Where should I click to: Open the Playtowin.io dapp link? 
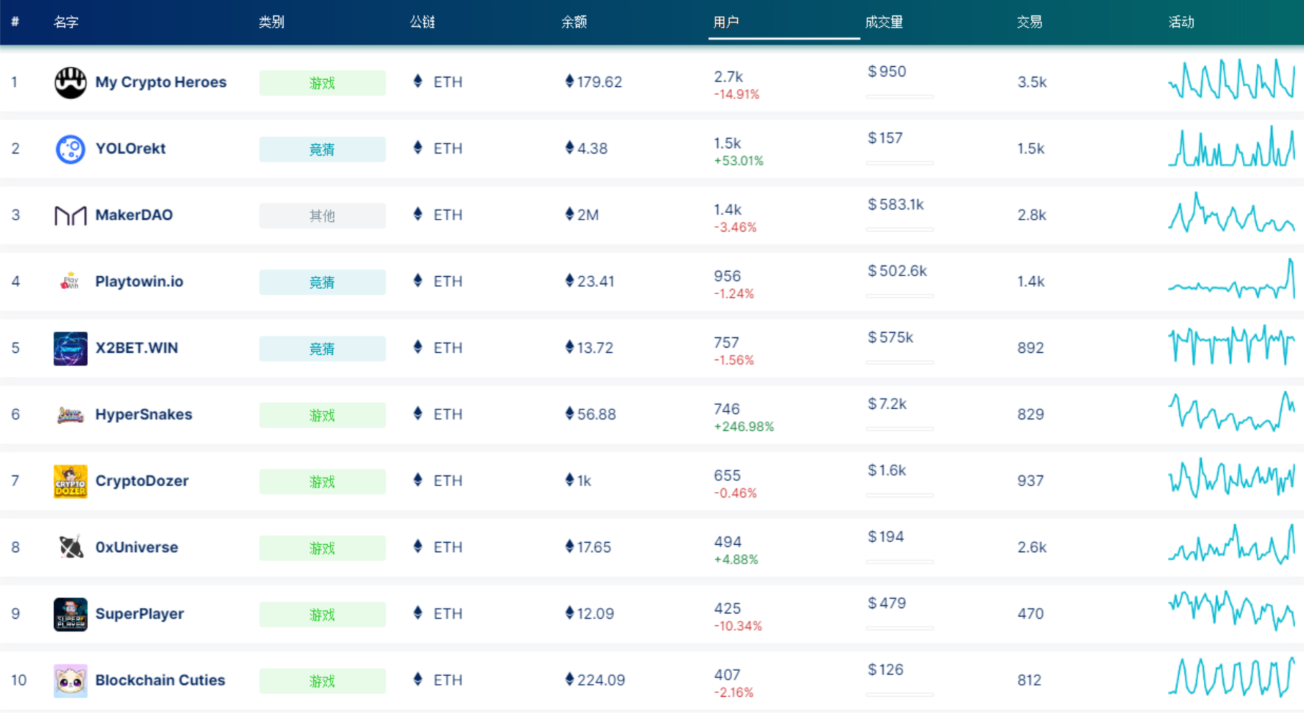coord(139,281)
